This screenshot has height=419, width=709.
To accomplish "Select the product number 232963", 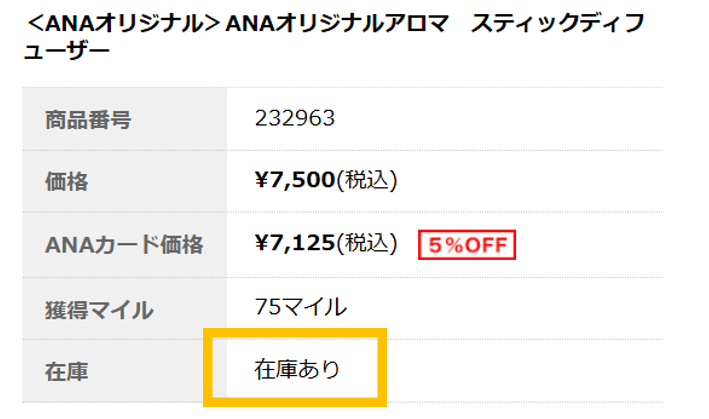I will point(295,119).
